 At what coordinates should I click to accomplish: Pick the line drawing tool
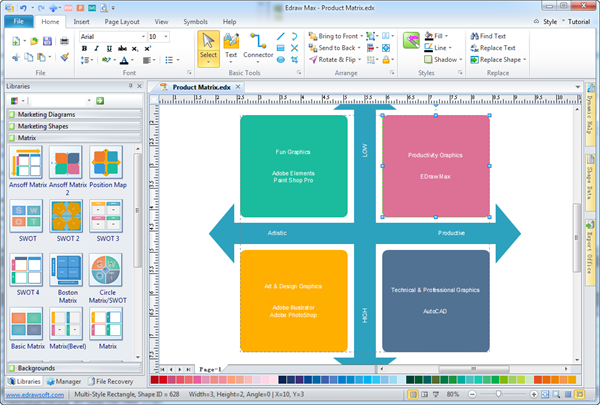pyautogui.click(x=280, y=36)
